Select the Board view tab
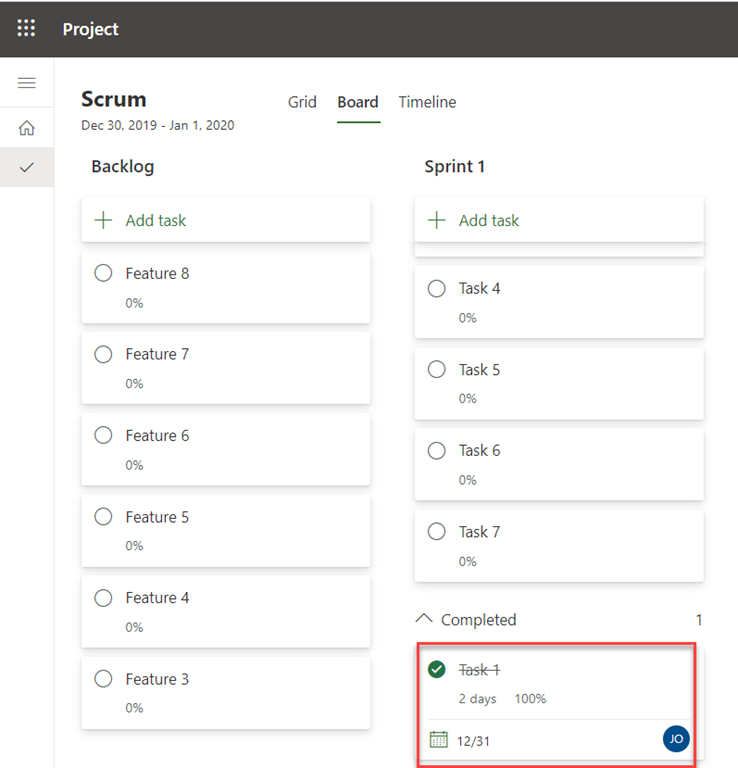Screen dimensions: 738x768 coord(358,102)
